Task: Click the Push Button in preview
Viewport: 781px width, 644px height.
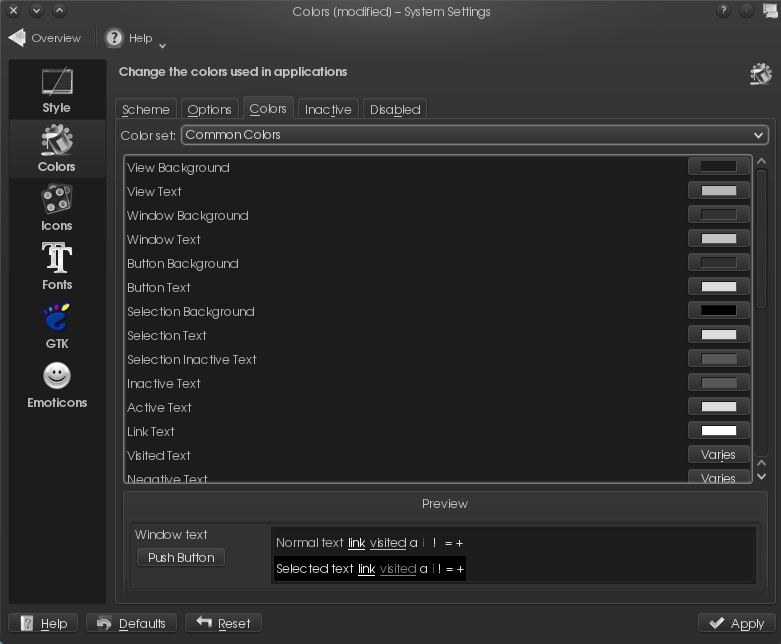Action: pos(181,557)
